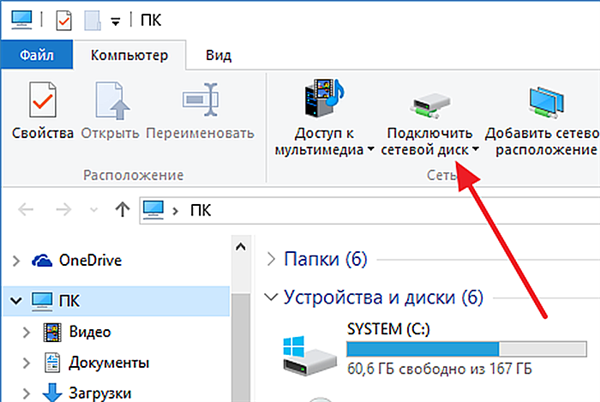Select OneDrive in navigation pane

90,260
